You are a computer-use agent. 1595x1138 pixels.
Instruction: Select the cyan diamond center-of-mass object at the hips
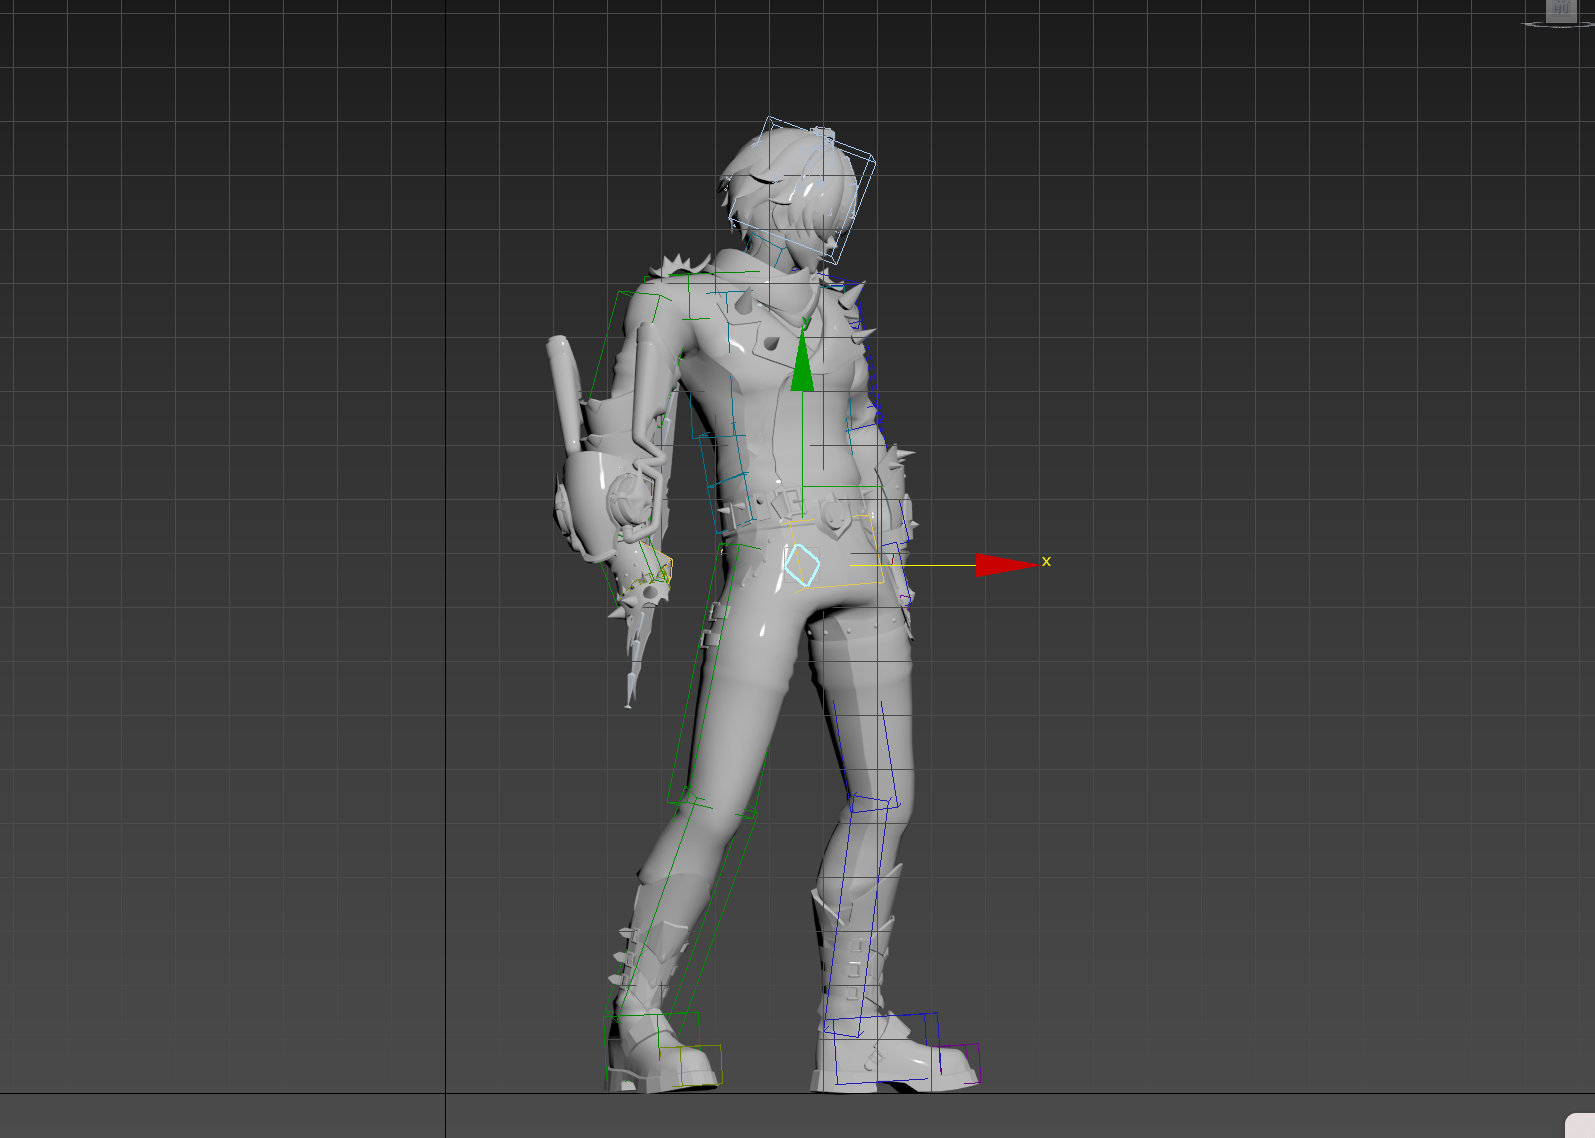pos(801,564)
